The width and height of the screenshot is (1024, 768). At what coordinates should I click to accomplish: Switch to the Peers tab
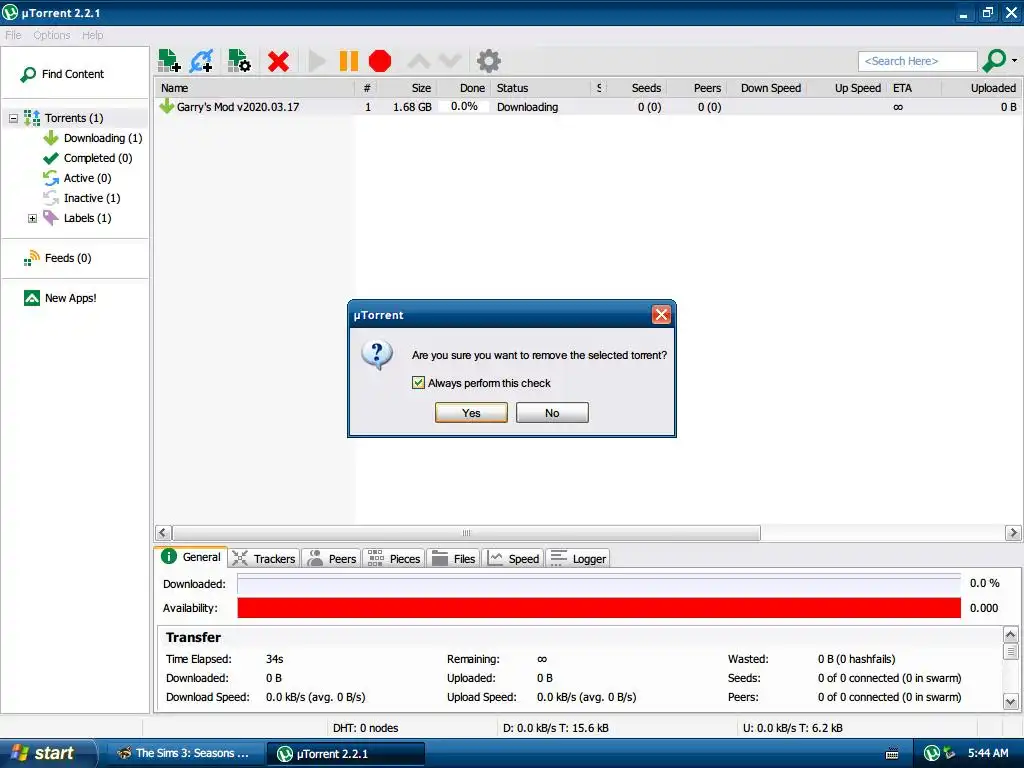coord(332,558)
